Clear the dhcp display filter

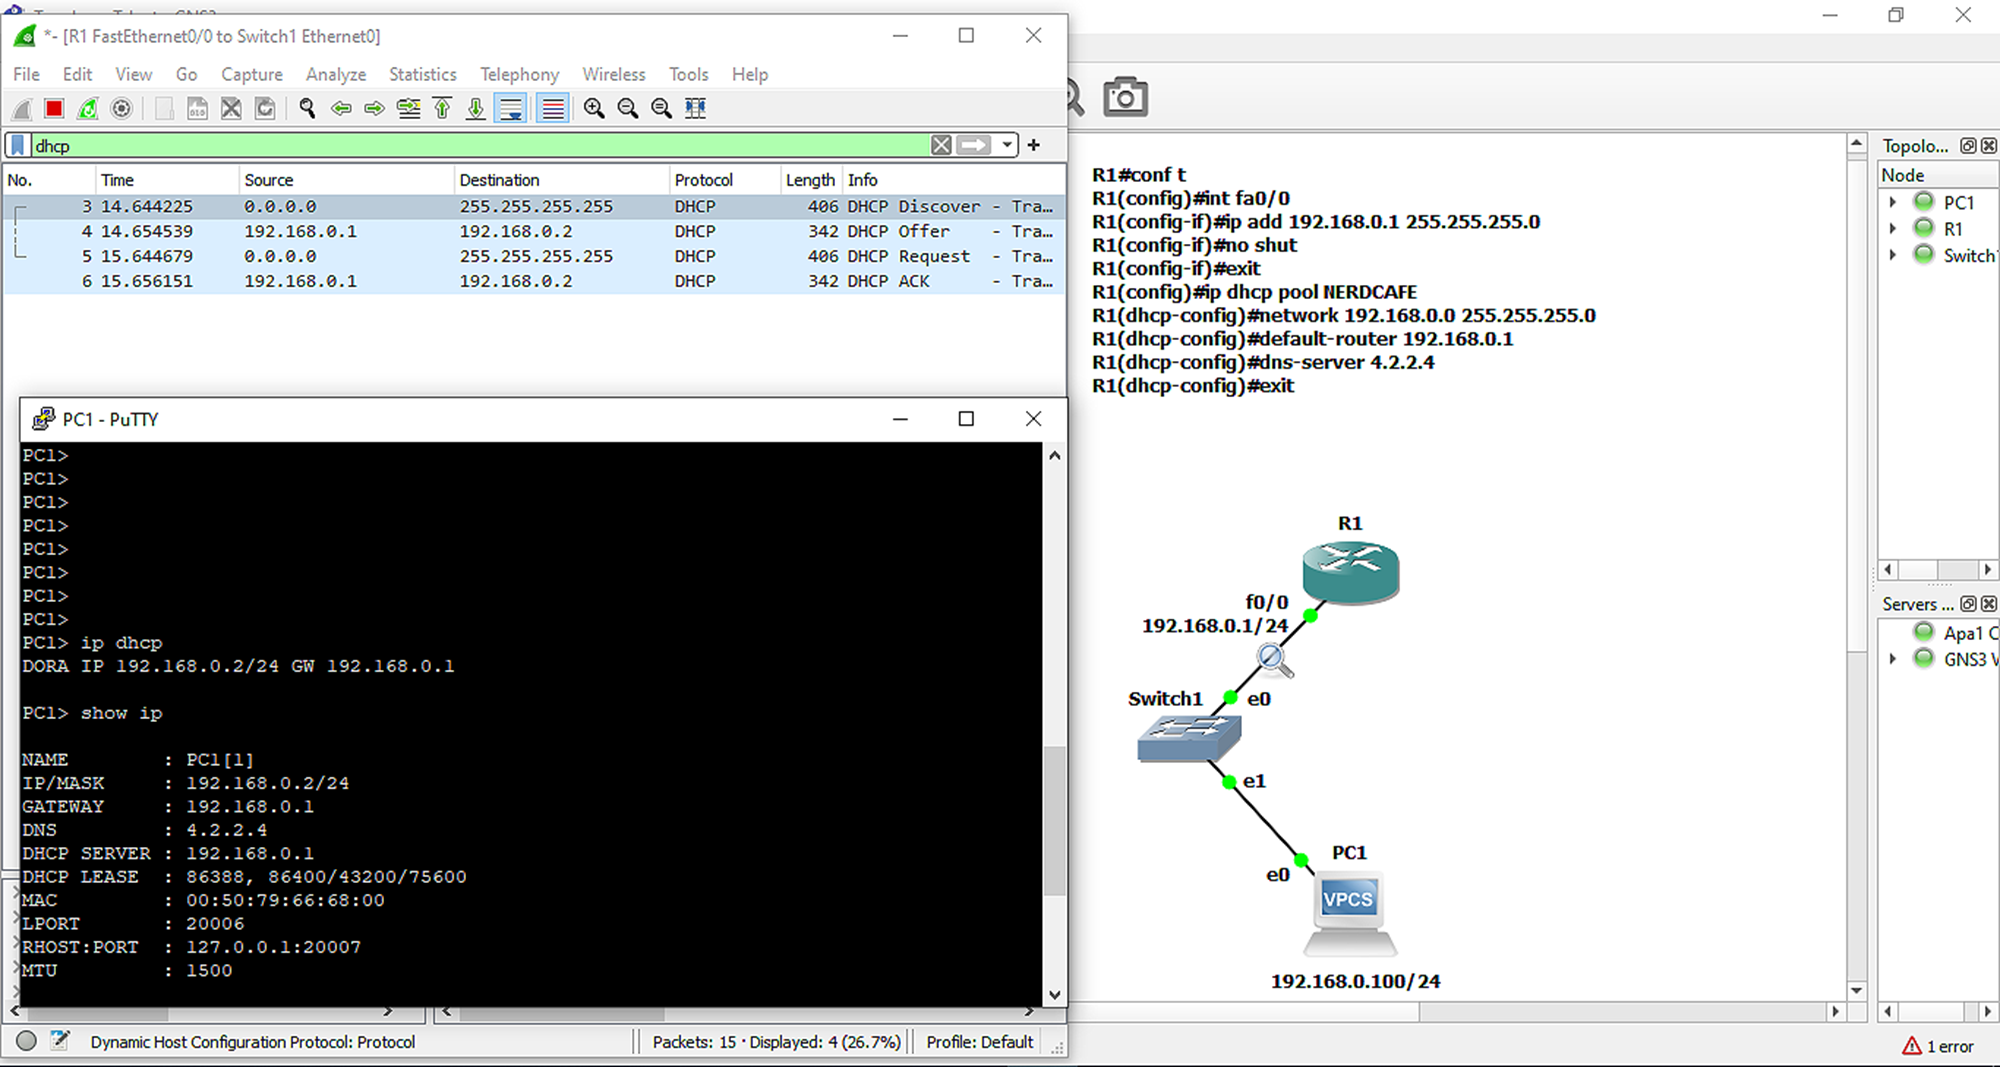pos(941,146)
